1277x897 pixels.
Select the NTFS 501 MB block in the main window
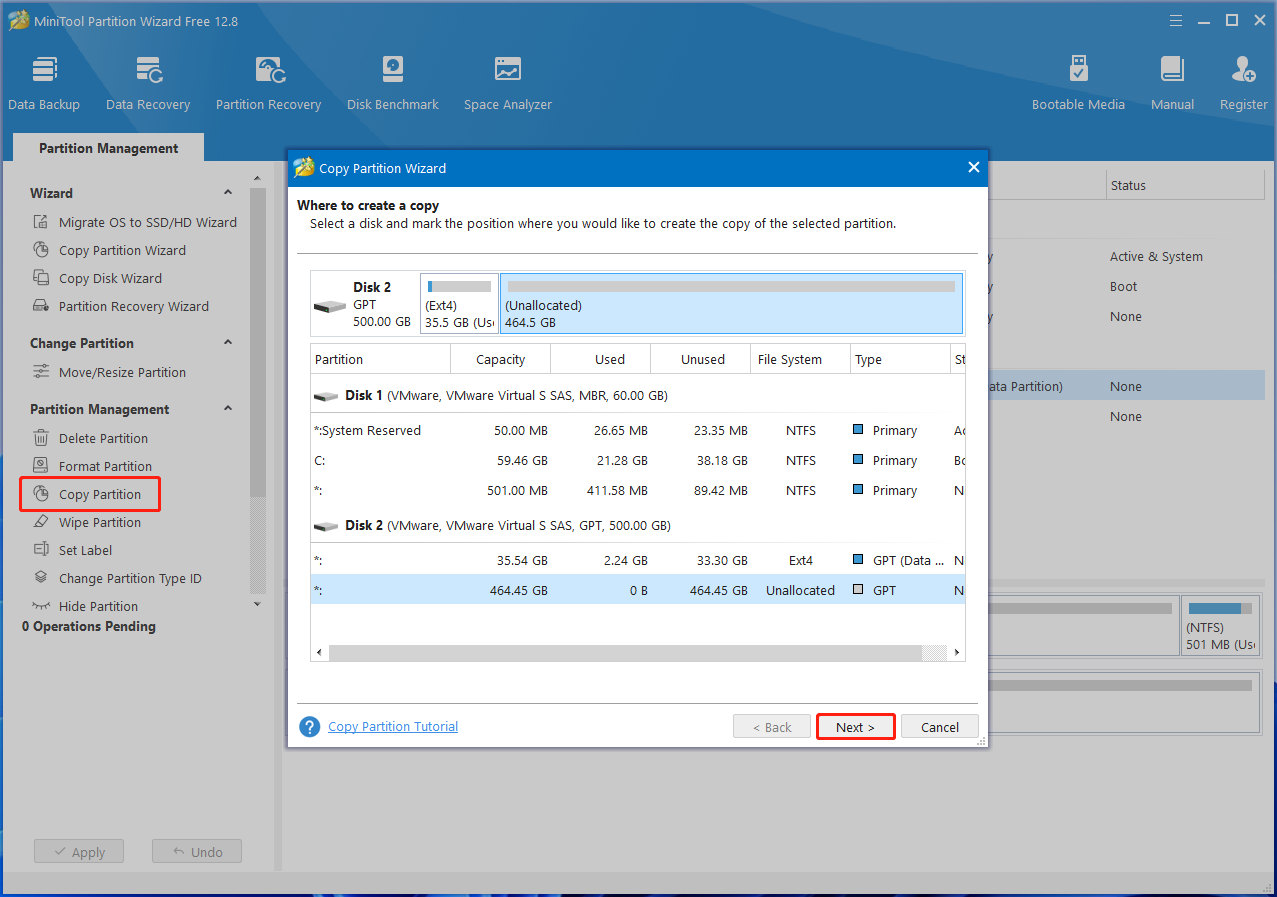(x=1221, y=626)
